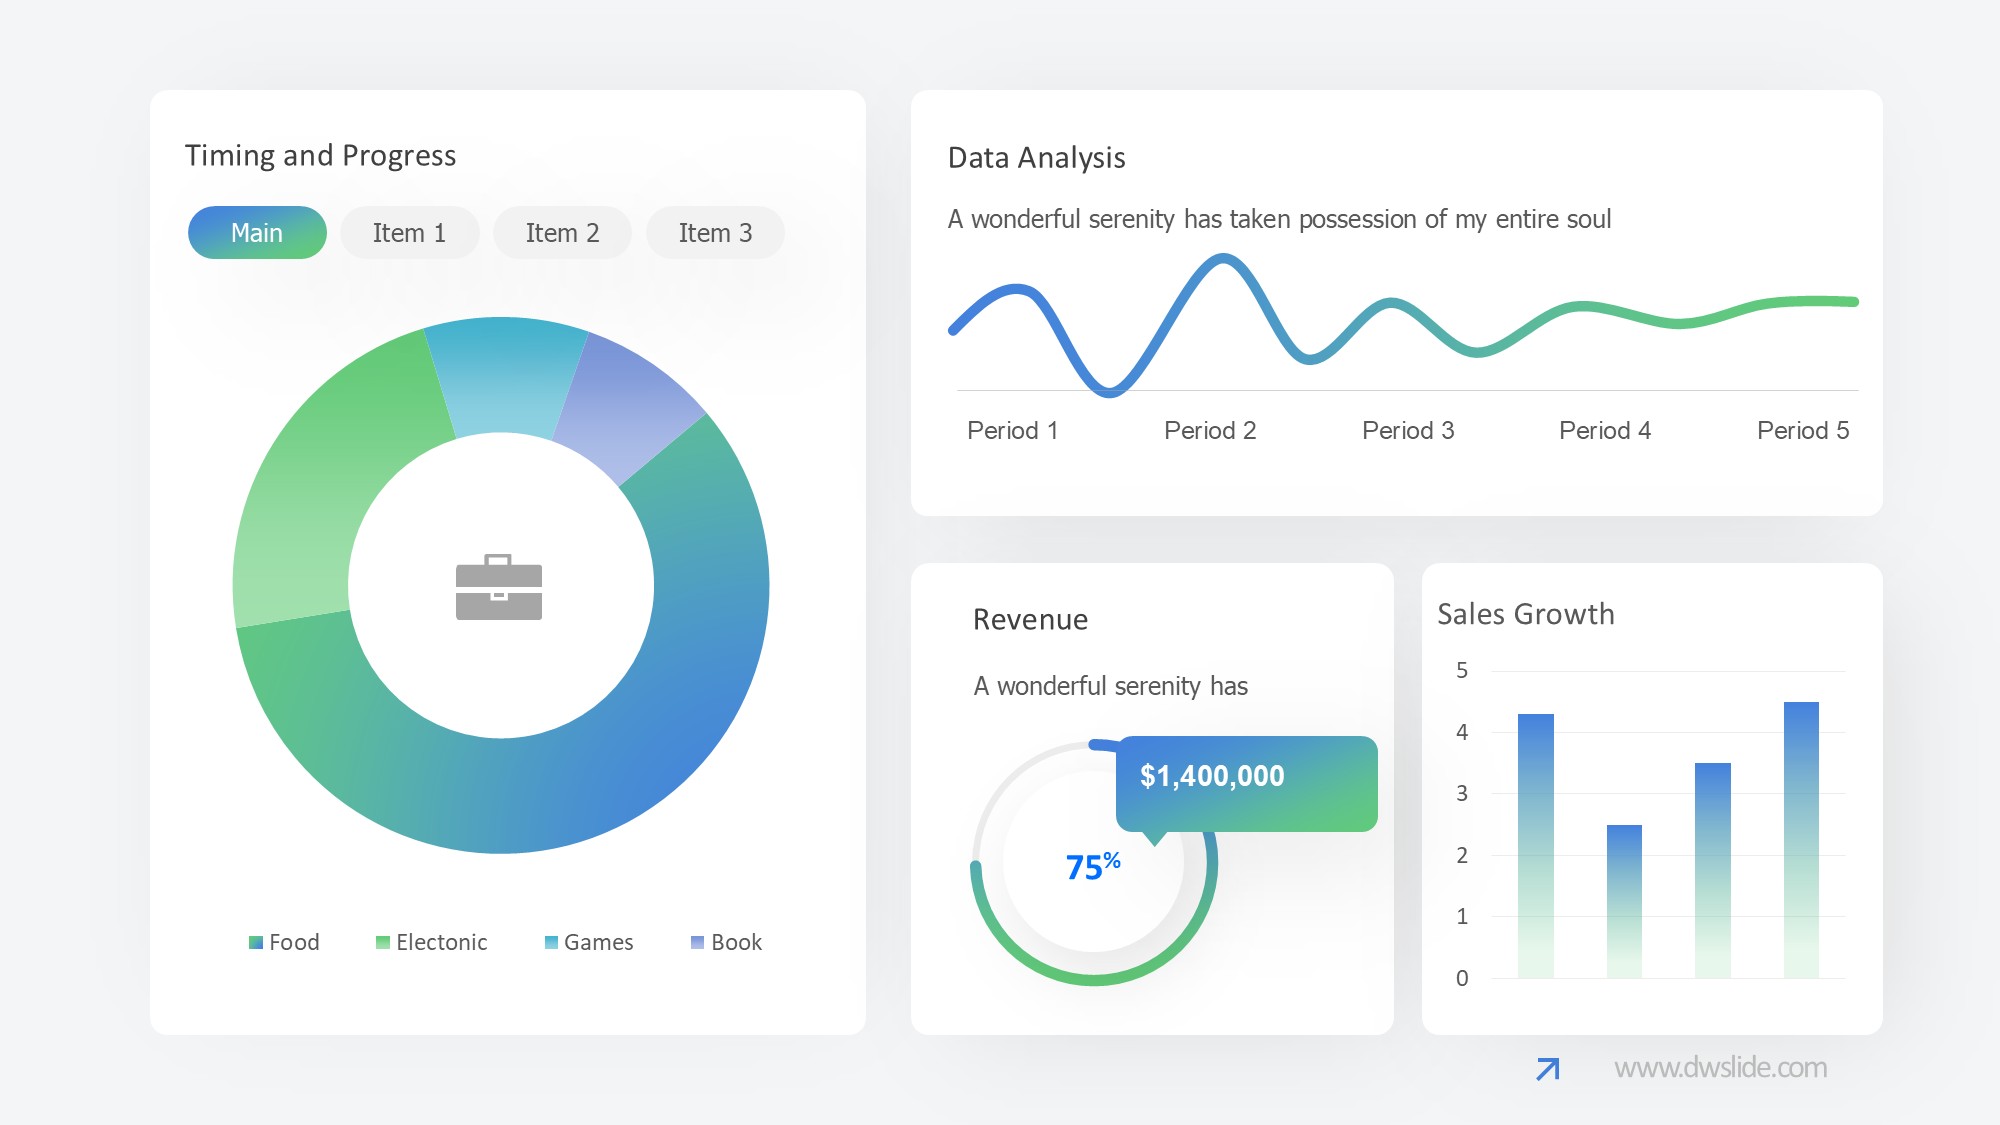Click the Data Analysis heading

point(1036,158)
